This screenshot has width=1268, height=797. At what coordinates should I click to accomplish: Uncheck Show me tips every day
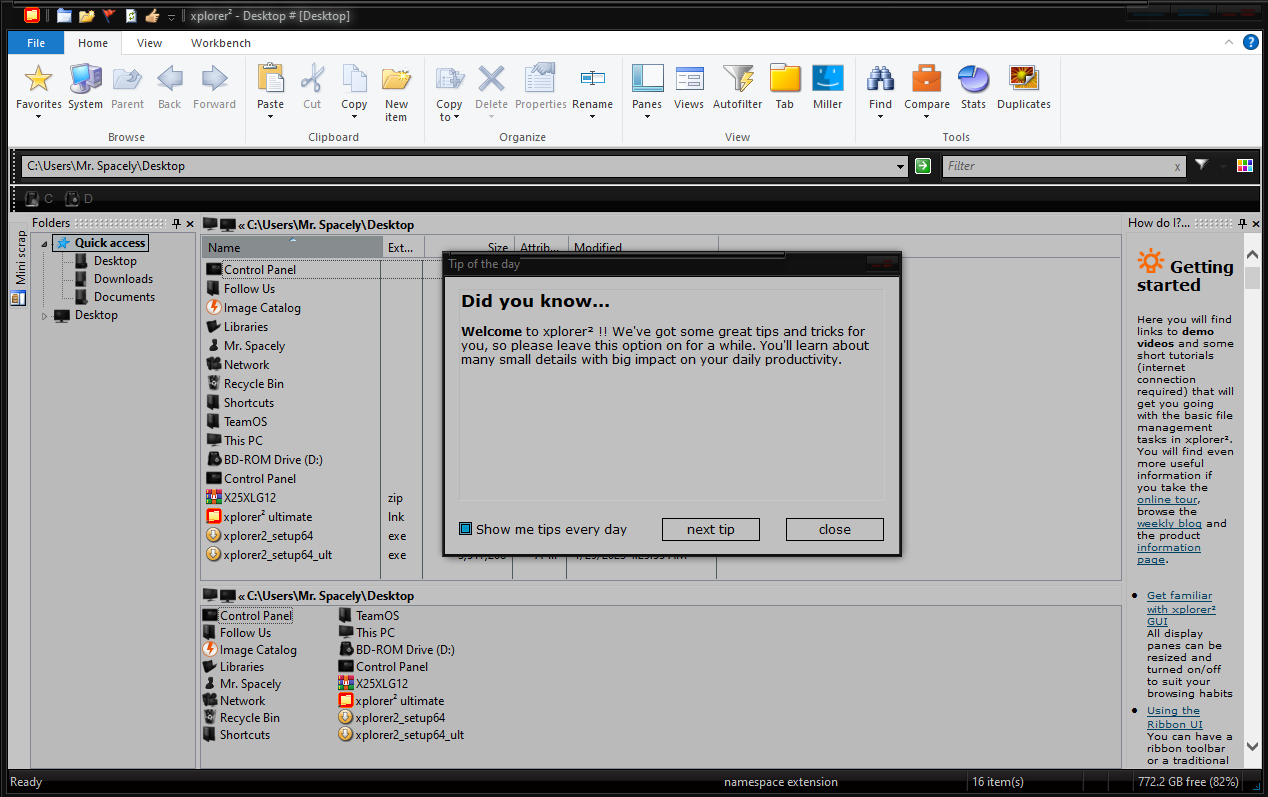[x=465, y=529]
